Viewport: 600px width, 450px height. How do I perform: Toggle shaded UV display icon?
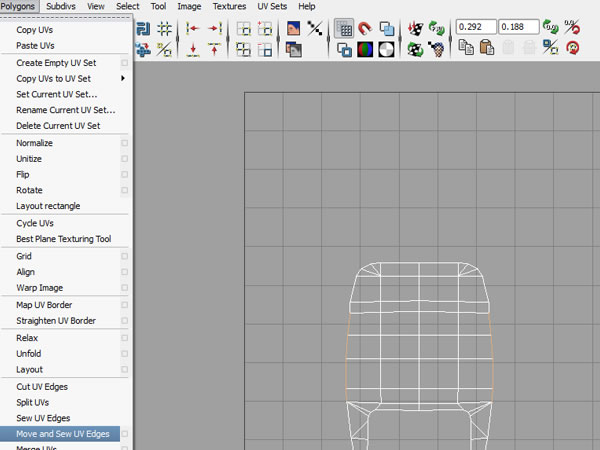pos(386,29)
